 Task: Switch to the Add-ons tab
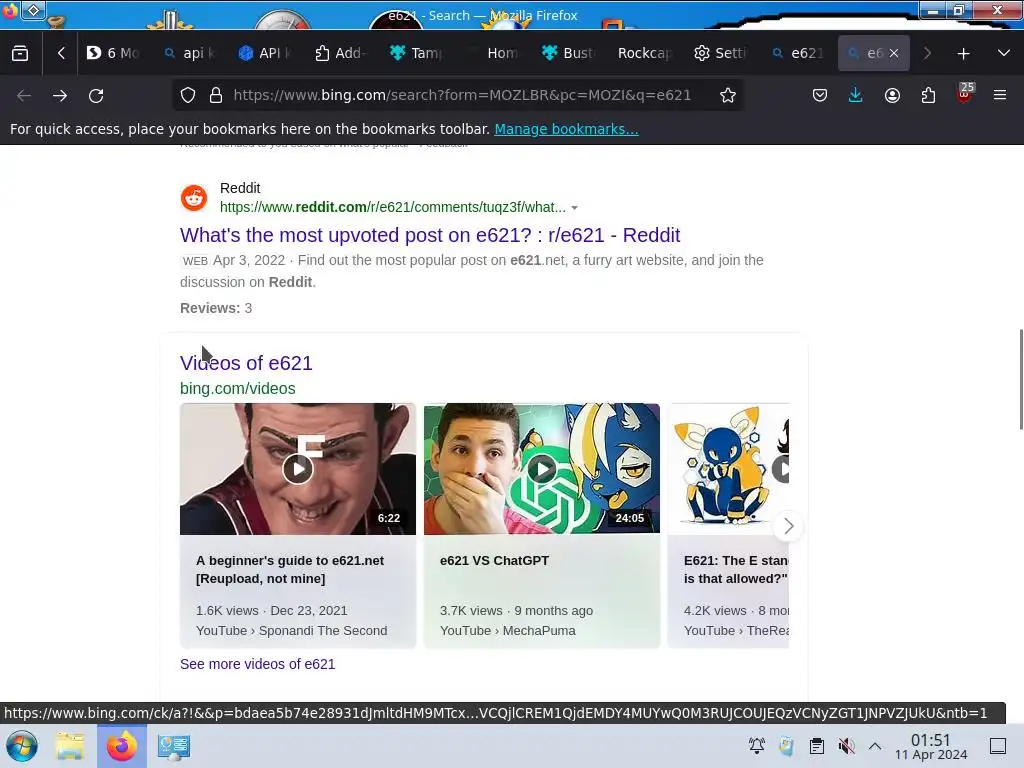[341, 53]
